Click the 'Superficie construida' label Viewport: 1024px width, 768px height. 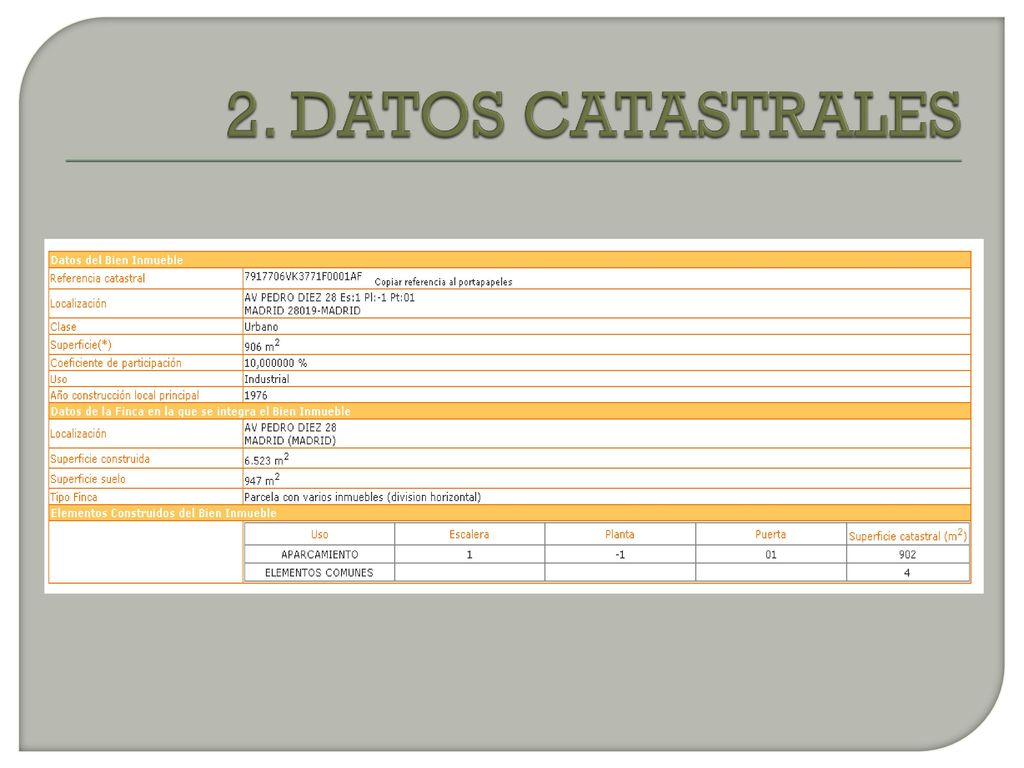(100, 459)
